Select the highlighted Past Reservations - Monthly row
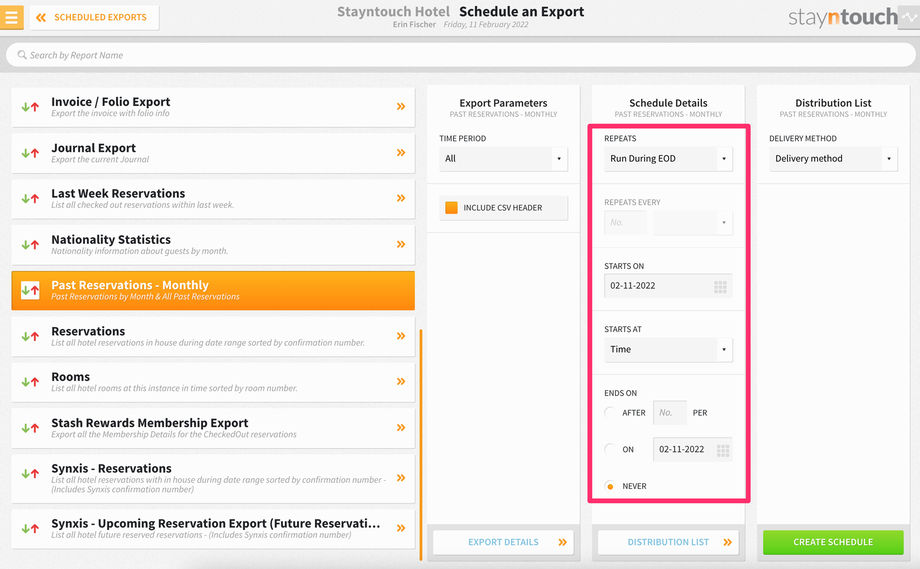Image resolution: width=920 pixels, height=569 pixels. [213, 290]
